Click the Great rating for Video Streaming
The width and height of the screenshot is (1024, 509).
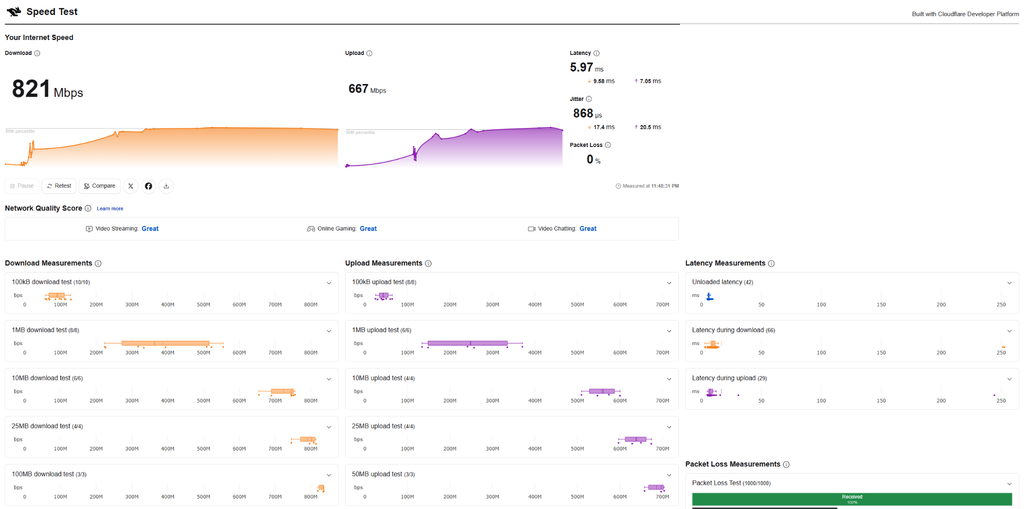point(150,229)
